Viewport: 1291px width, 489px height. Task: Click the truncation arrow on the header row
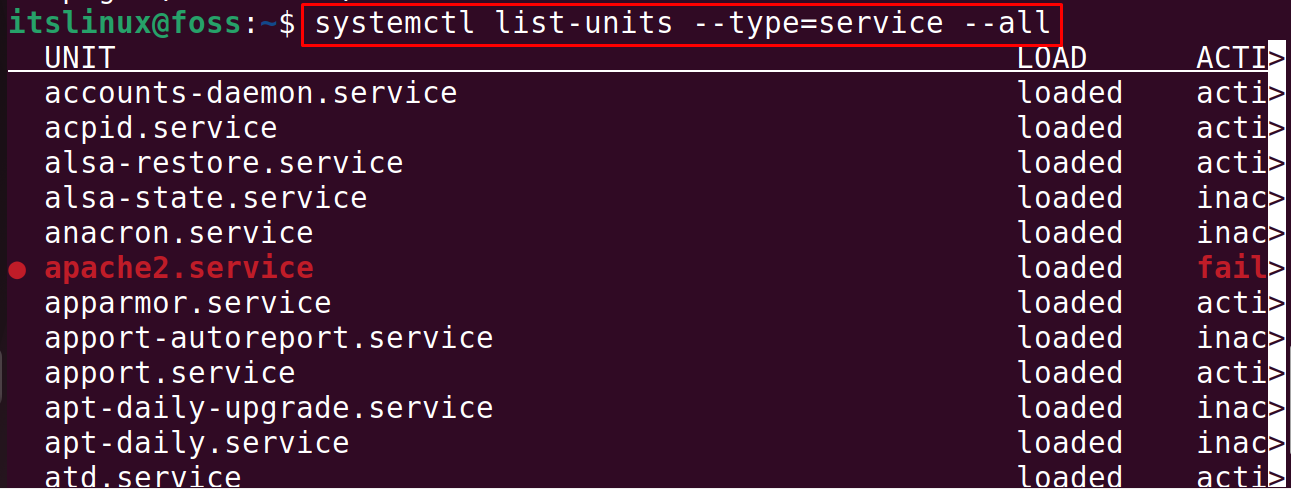(1277, 59)
